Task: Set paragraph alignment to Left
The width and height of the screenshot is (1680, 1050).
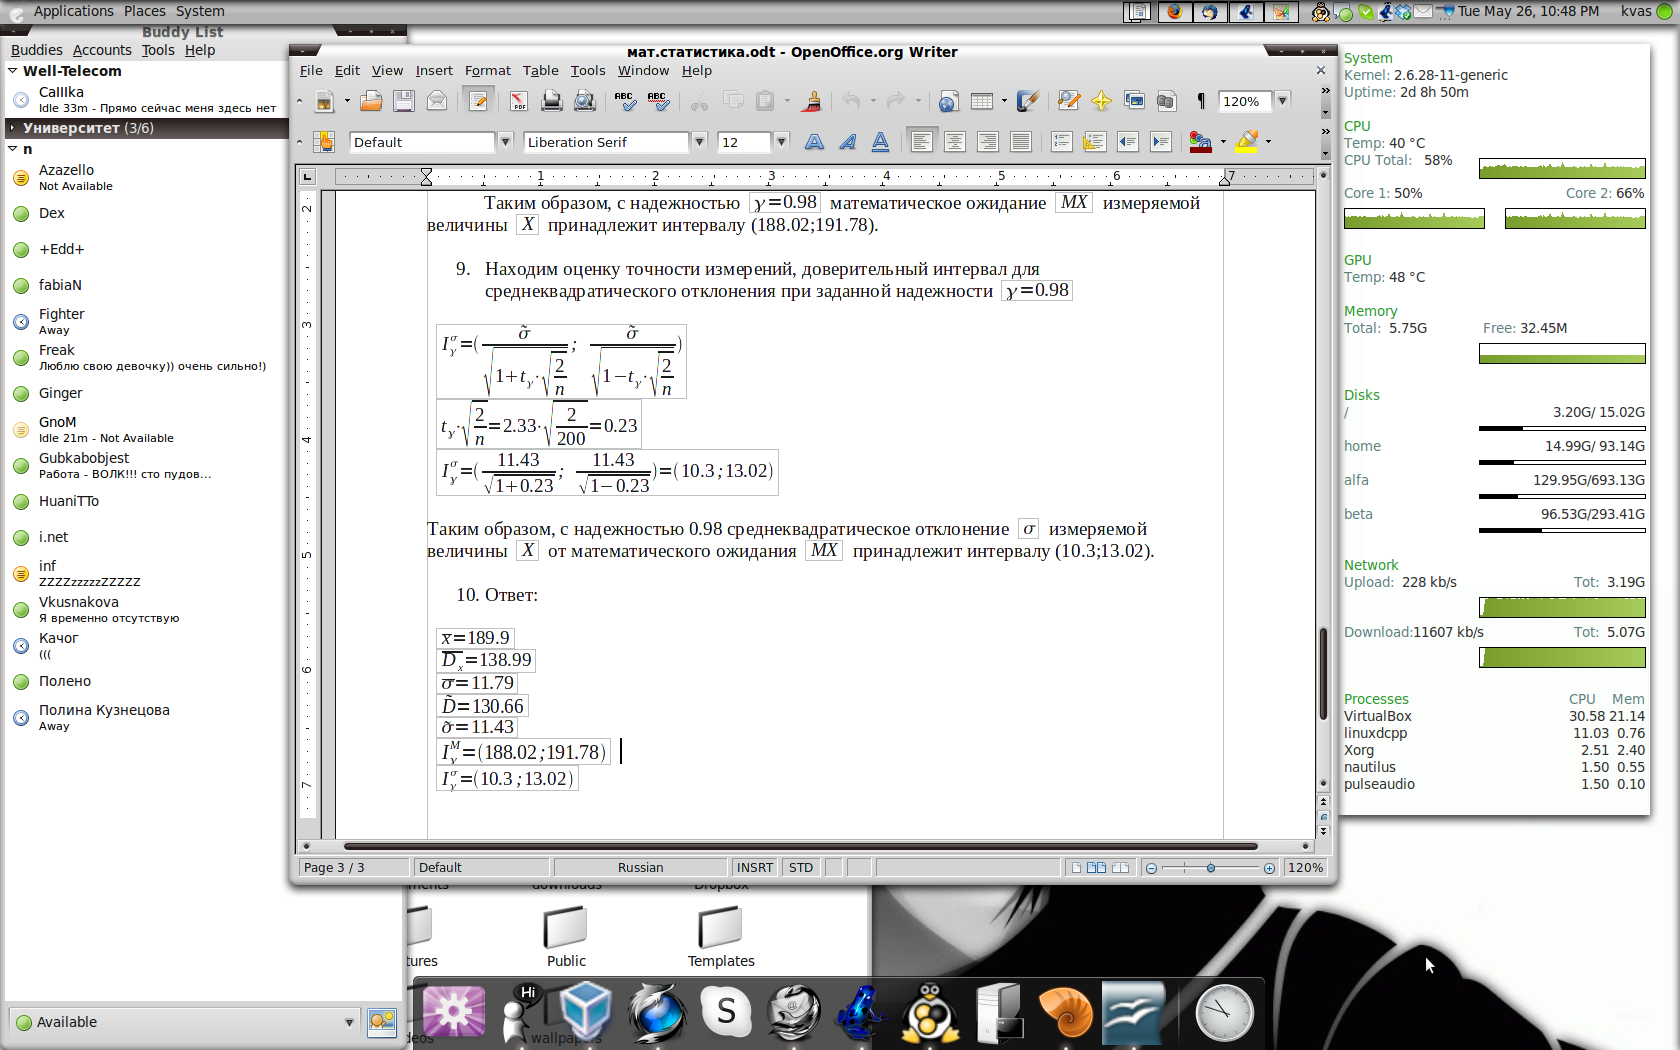Action: (922, 142)
